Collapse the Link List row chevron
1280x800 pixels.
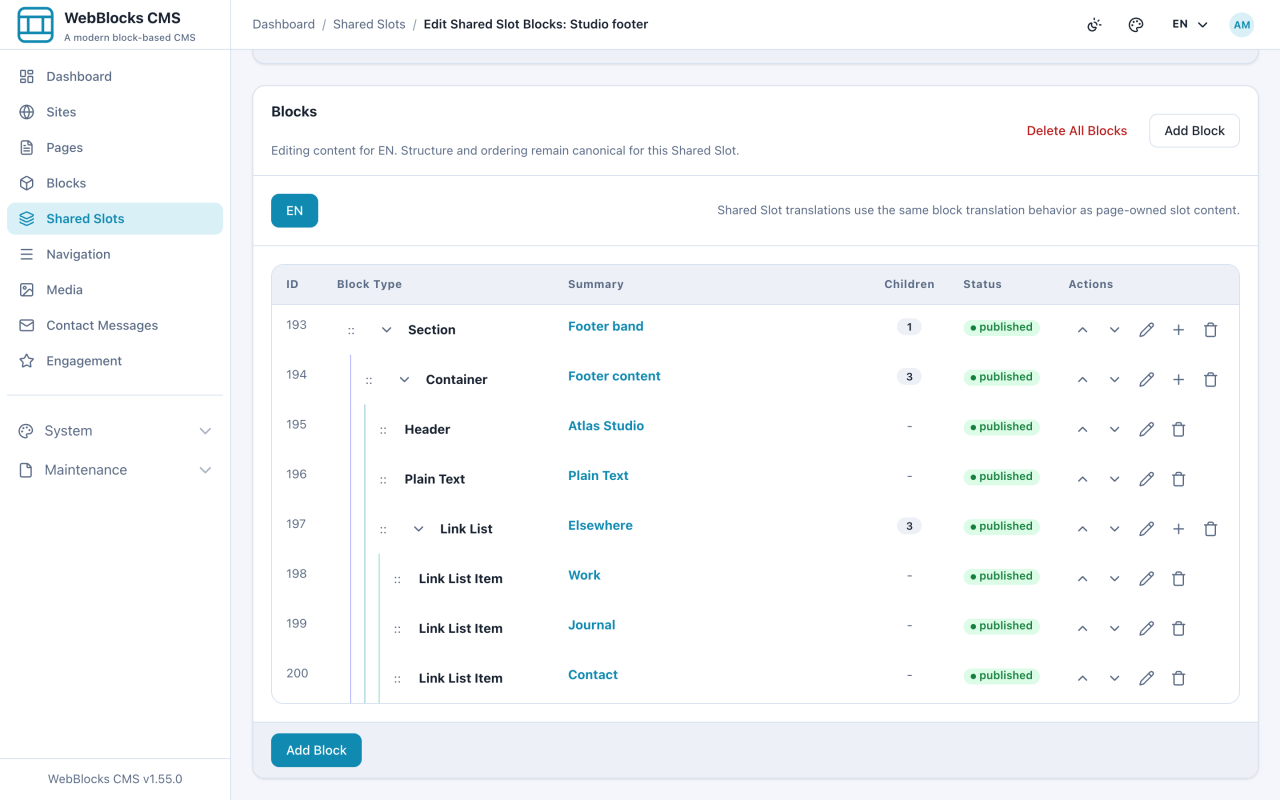pyautogui.click(x=418, y=529)
